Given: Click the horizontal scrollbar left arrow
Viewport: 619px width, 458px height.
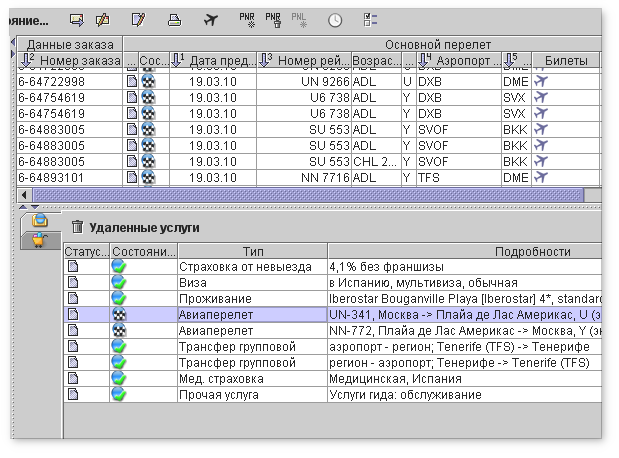Looking at the screenshot, I should (x=24, y=195).
